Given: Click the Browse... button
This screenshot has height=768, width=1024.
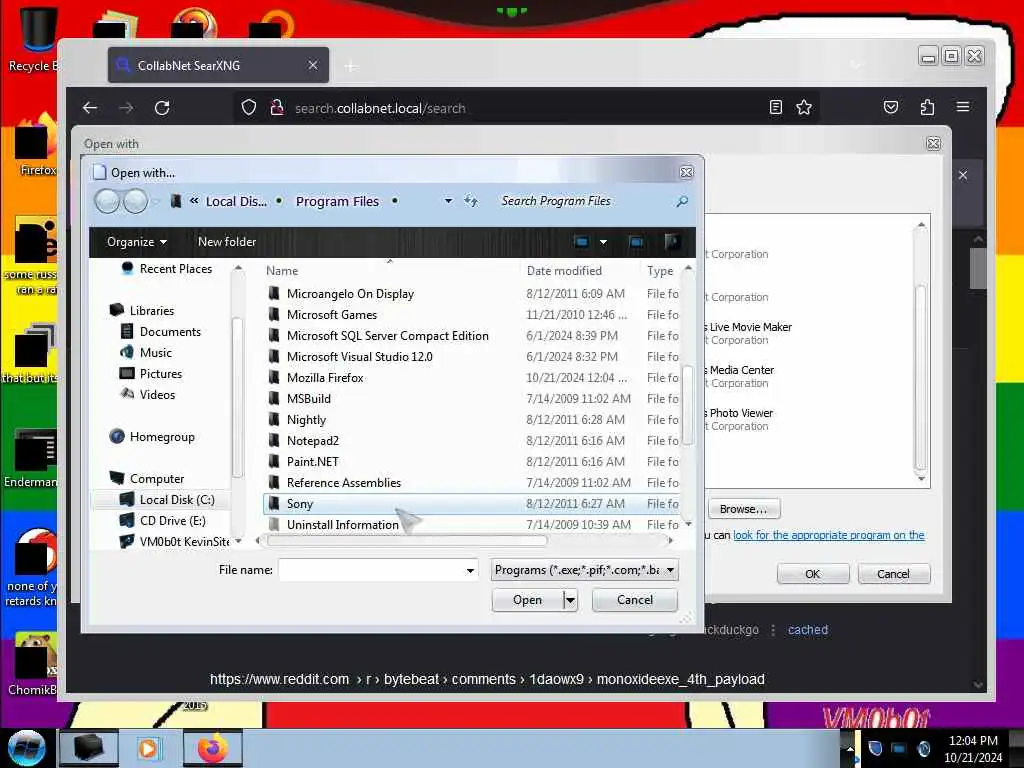Looking at the screenshot, I should point(743,509).
